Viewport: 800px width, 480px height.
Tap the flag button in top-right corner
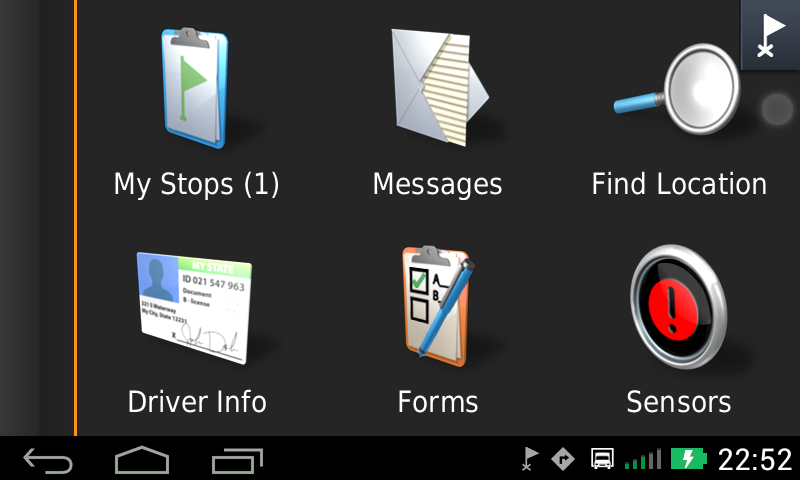pyautogui.click(x=769, y=35)
